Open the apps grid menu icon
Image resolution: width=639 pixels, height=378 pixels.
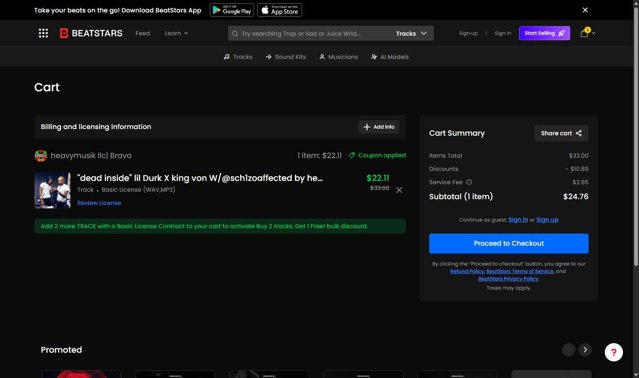click(43, 33)
